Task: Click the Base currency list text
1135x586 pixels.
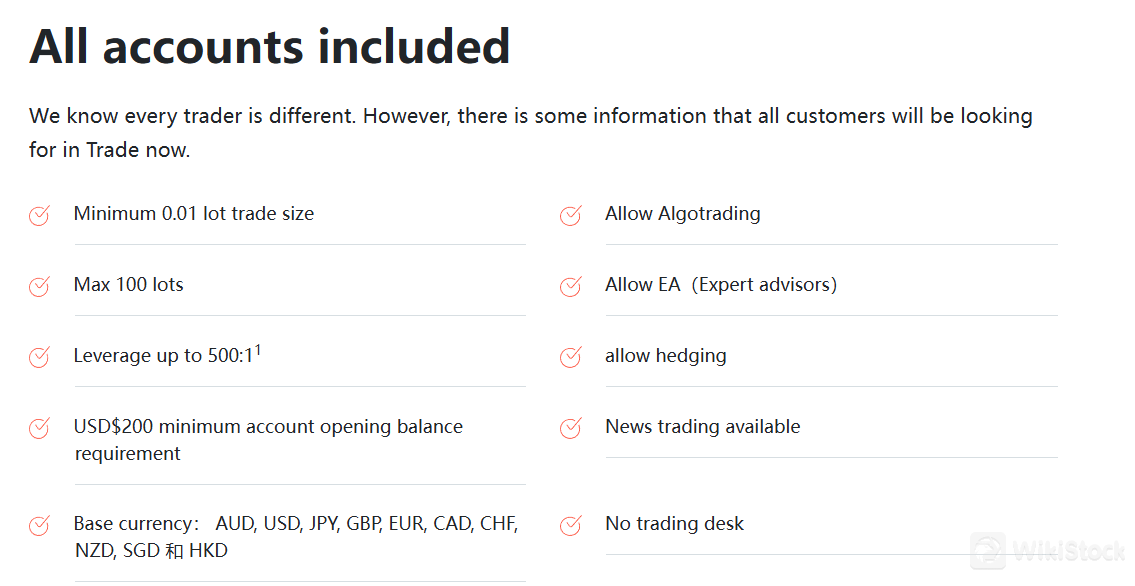Action: 295,537
